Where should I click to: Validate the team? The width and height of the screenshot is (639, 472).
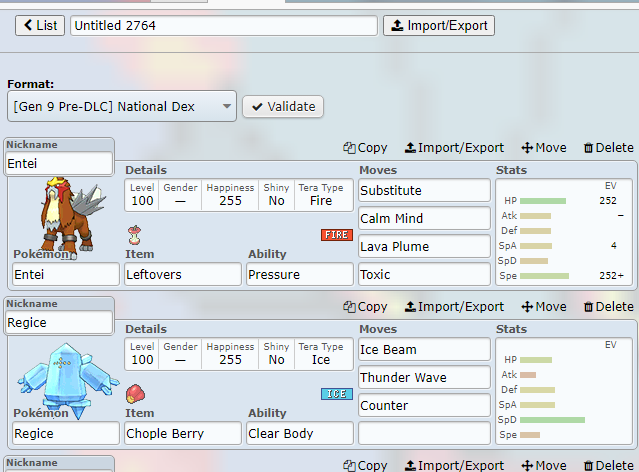pyautogui.click(x=283, y=107)
